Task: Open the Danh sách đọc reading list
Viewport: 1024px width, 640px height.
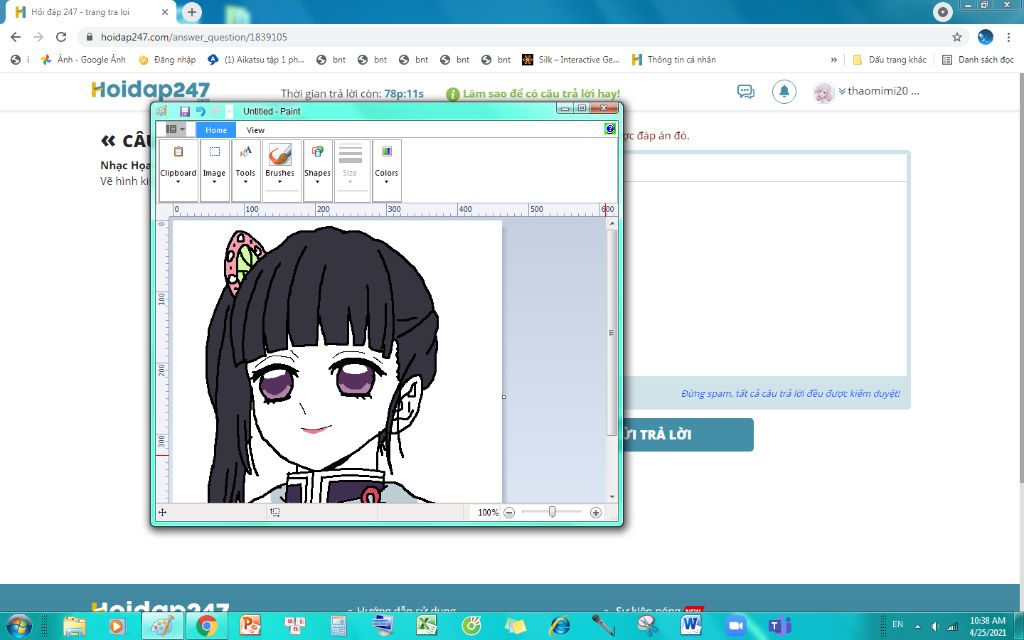Action: 978,59
